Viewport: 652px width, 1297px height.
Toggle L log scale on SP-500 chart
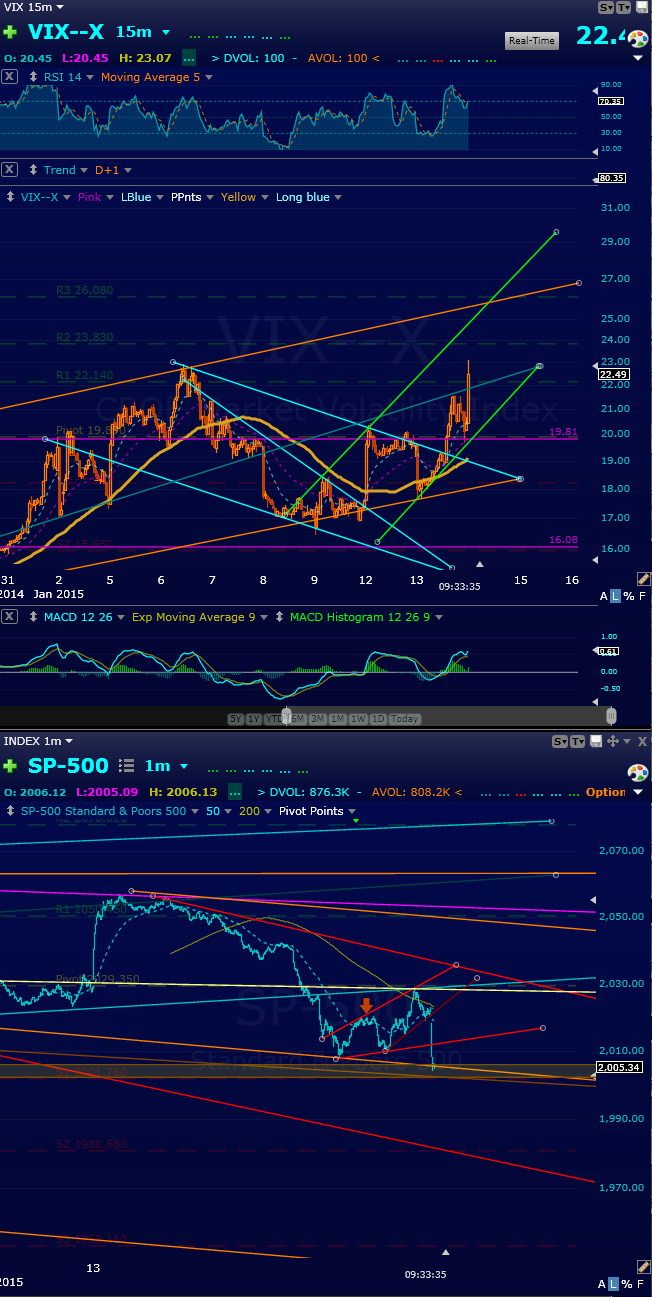pyautogui.click(x=615, y=1284)
